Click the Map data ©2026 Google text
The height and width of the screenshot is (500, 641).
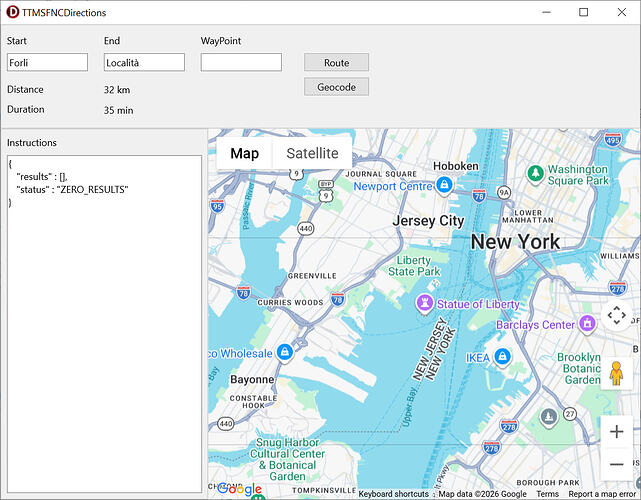[x=482, y=494]
